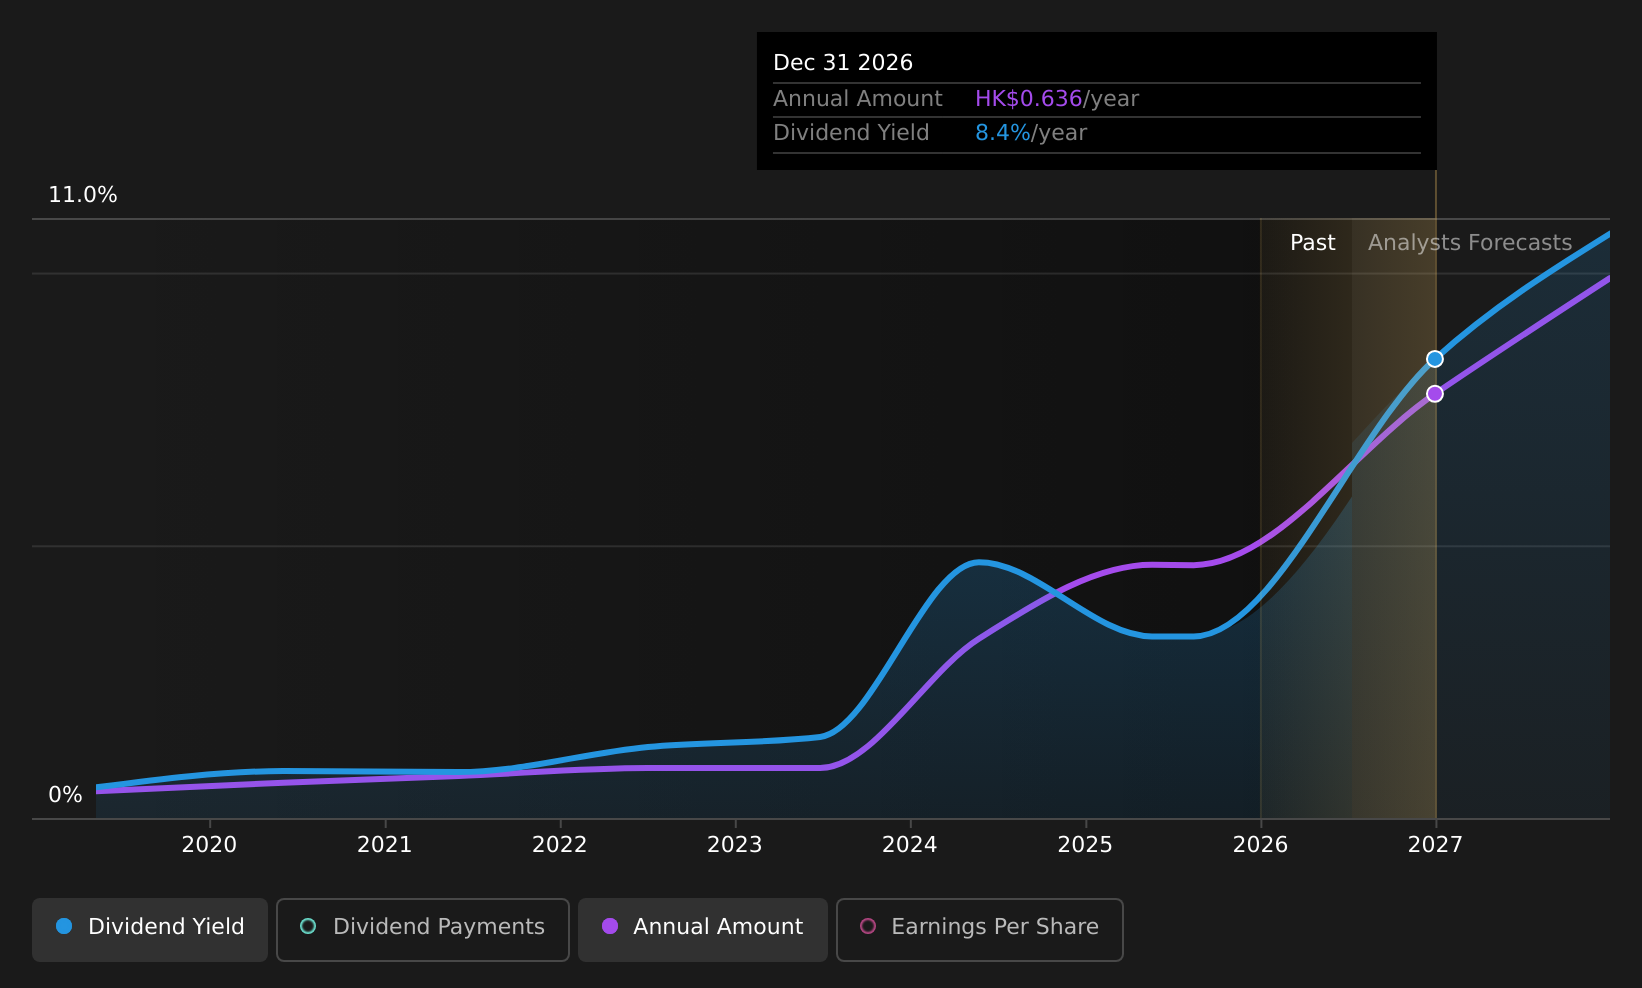The image size is (1642, 988).
Task: Click the Dec 31 2026 tooltip date
Action: (x=843, y=63)
